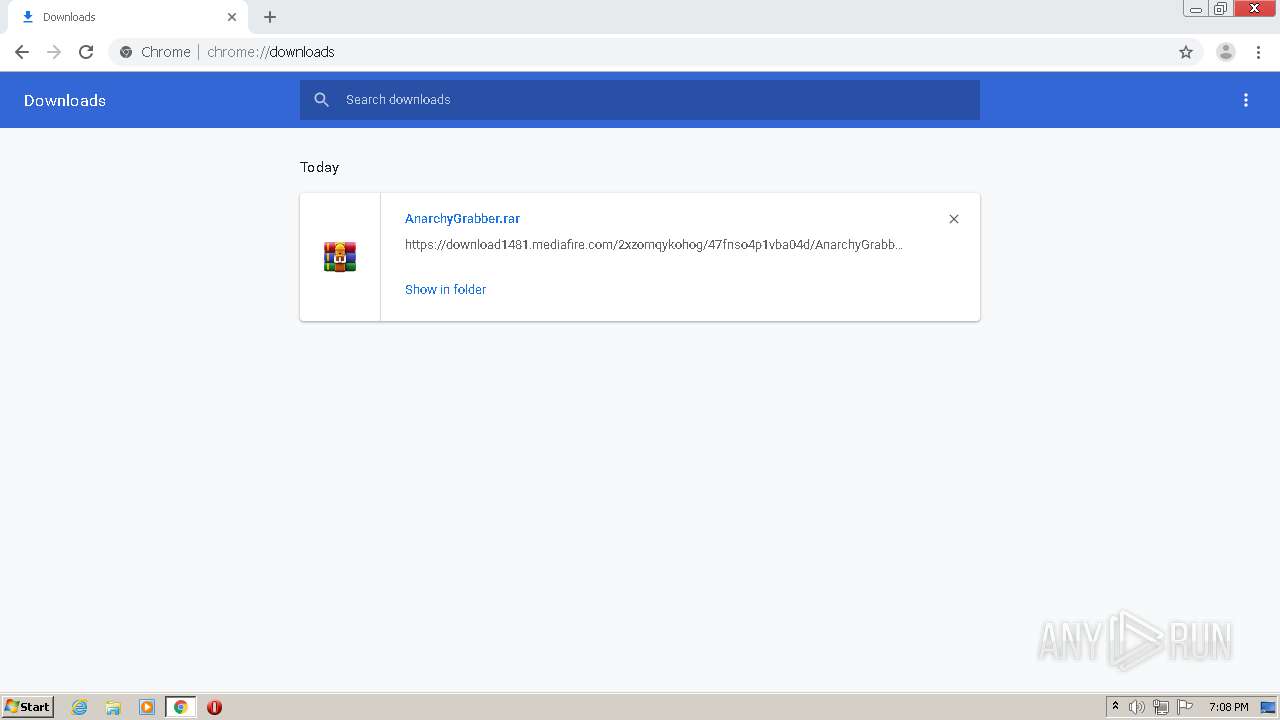This screenshot has height=720, width=1280.
Task: Launch Internet Explorer from taskbar
Action: 80,707
